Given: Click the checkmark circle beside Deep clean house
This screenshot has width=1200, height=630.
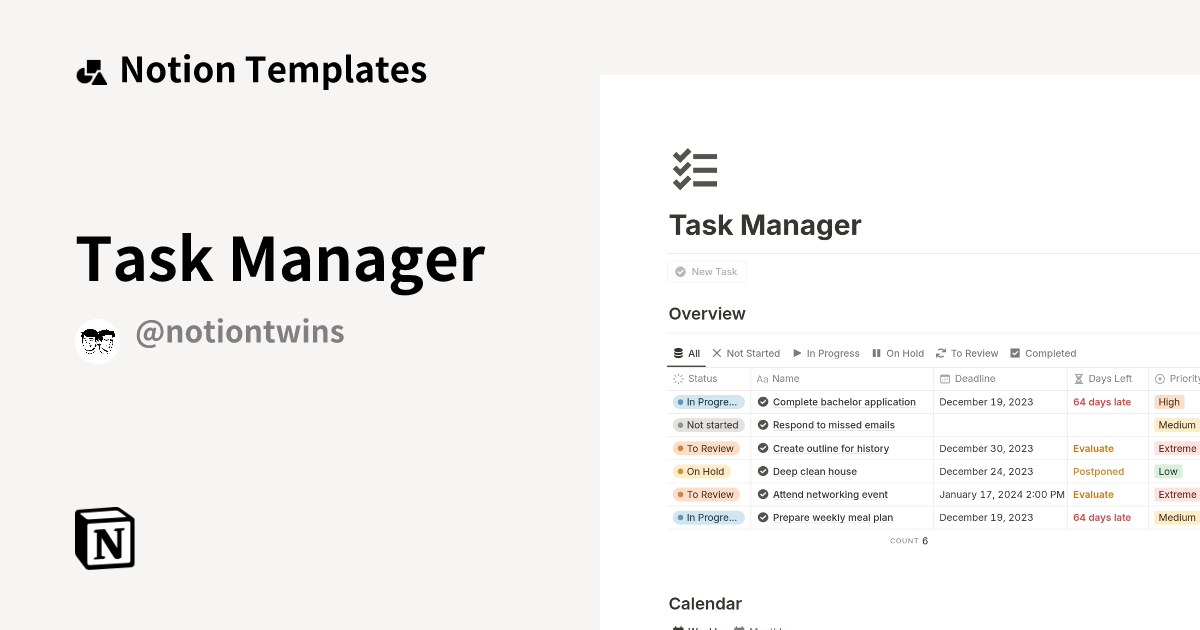Looking at the screenshot, I should click(763, 471).
